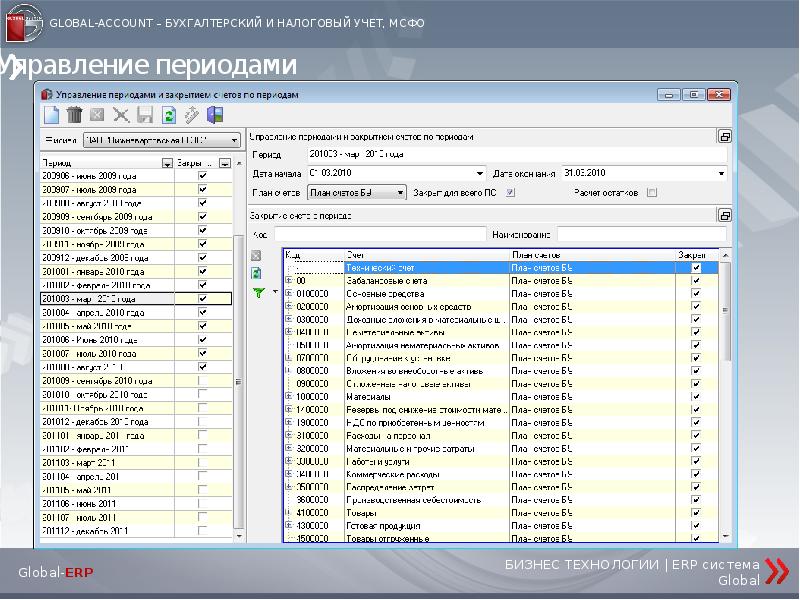Click the green refresh icon in top toolbar
Viewport: 800px width, 600px height.
pyautogui.click(x=169, y=115)
